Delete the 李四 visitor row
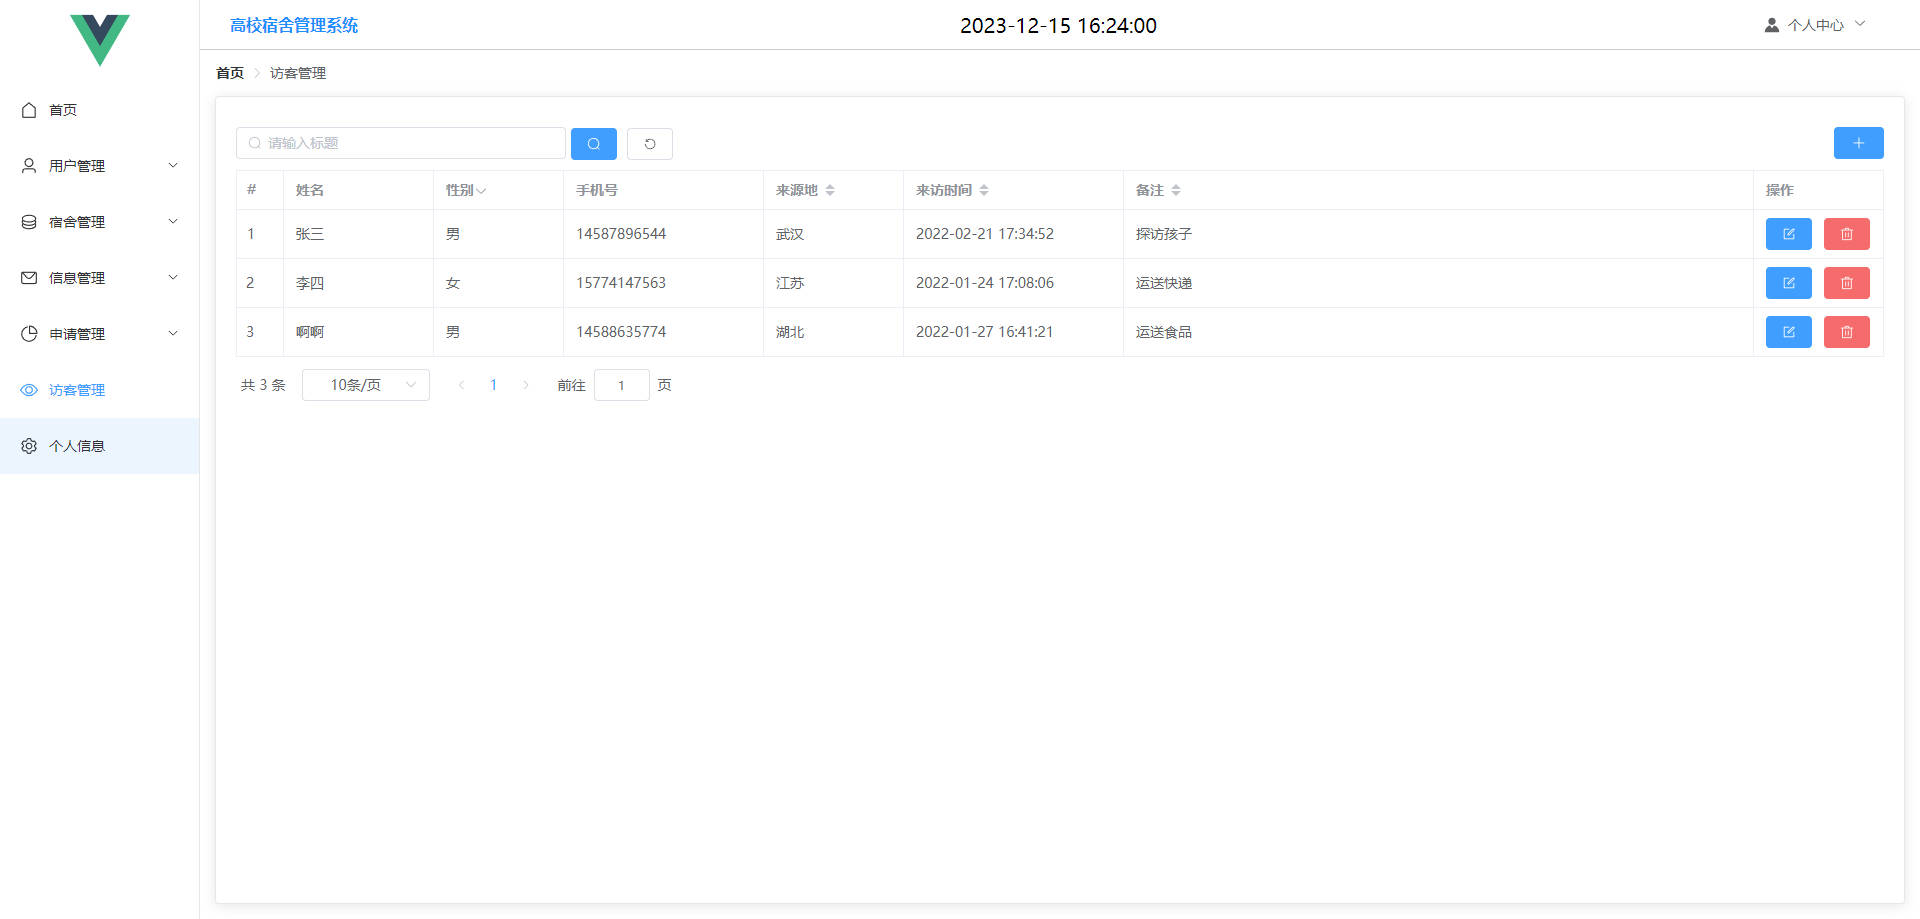The height and width of the screenshot is (919, 1920). pos(1847,283)
